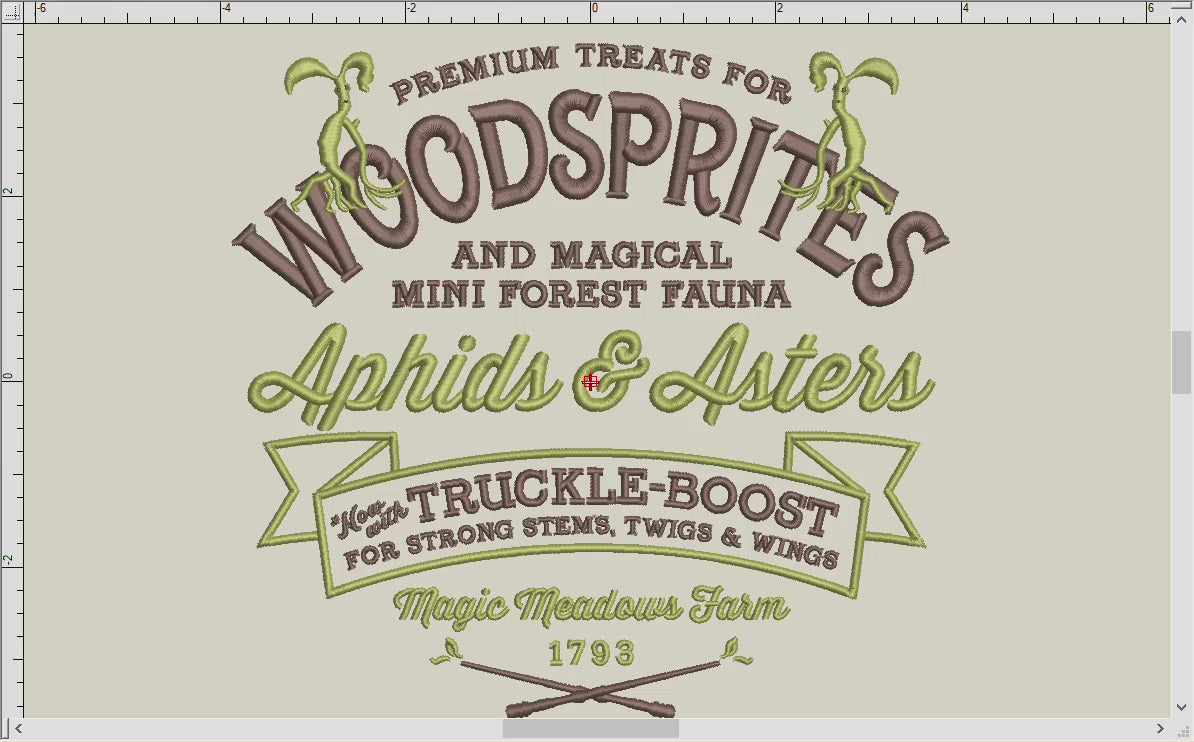
Task: Click the horizontal scrollbar right arrow
Action: coord(1160,729)
